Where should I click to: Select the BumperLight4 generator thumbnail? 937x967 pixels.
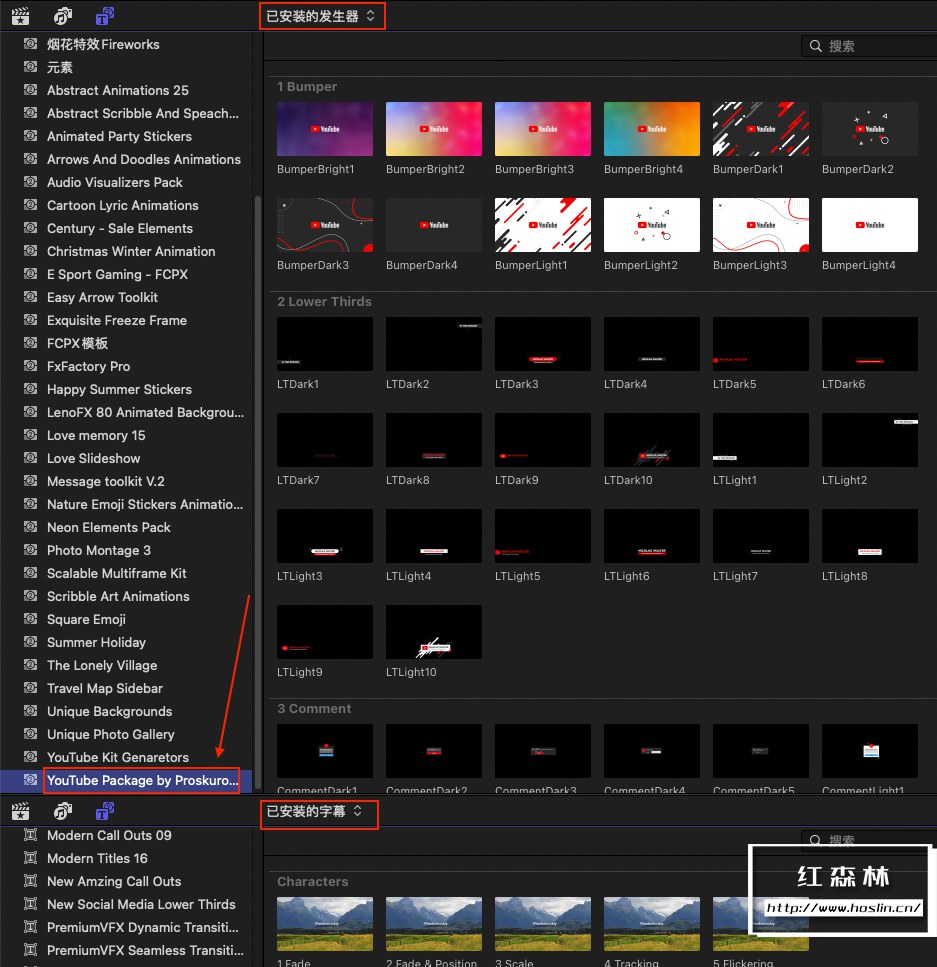coord(870,225)
